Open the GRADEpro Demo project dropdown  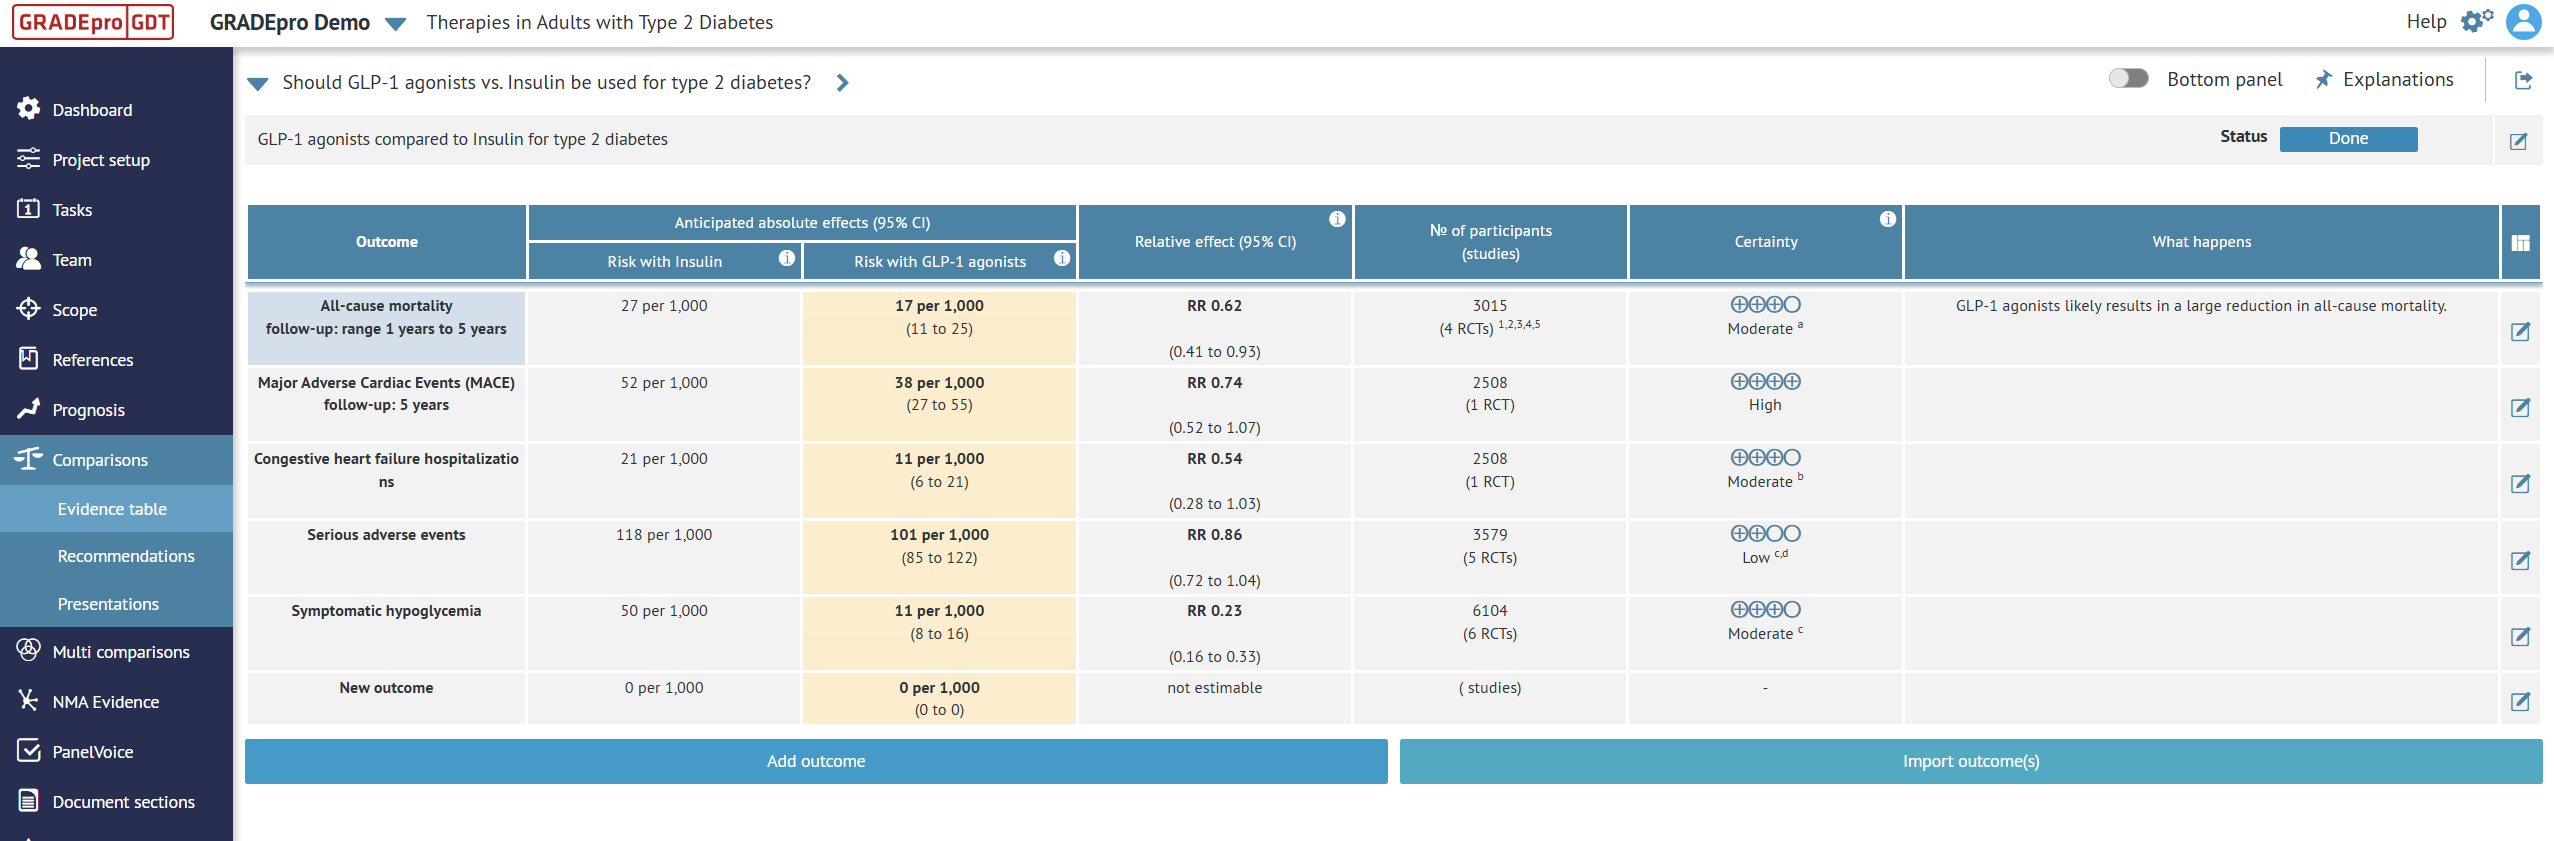[x=395, y=24]
